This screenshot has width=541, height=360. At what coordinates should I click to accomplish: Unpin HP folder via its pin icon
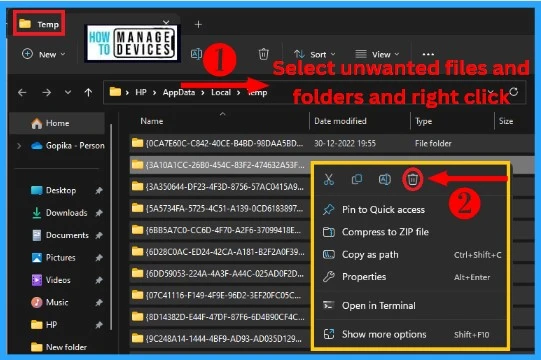(x=99, y=325)
